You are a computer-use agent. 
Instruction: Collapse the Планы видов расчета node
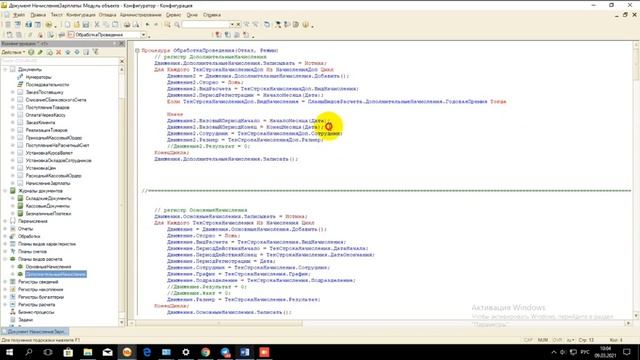[x=5, y=259]
